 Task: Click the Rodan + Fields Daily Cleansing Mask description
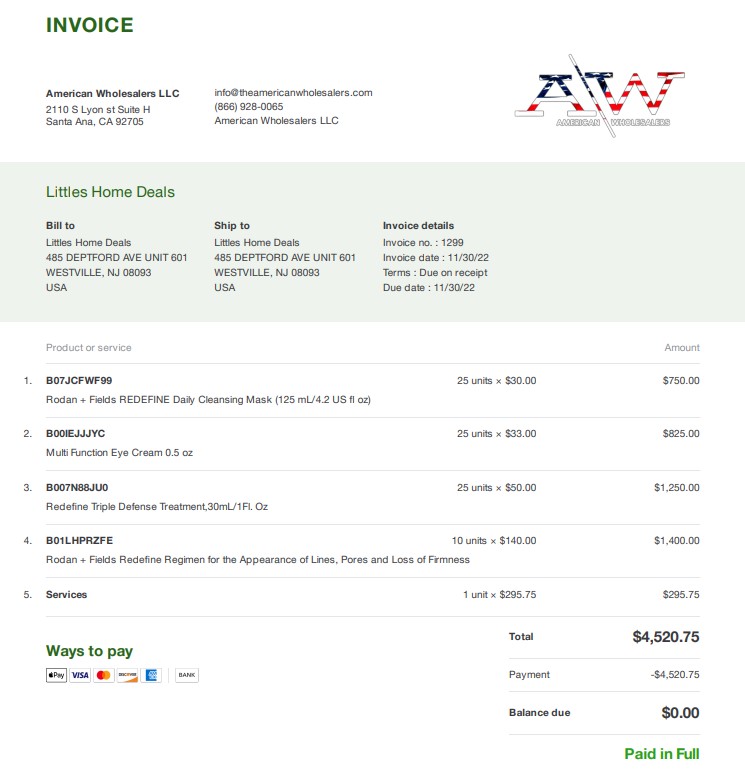point(208,400)
